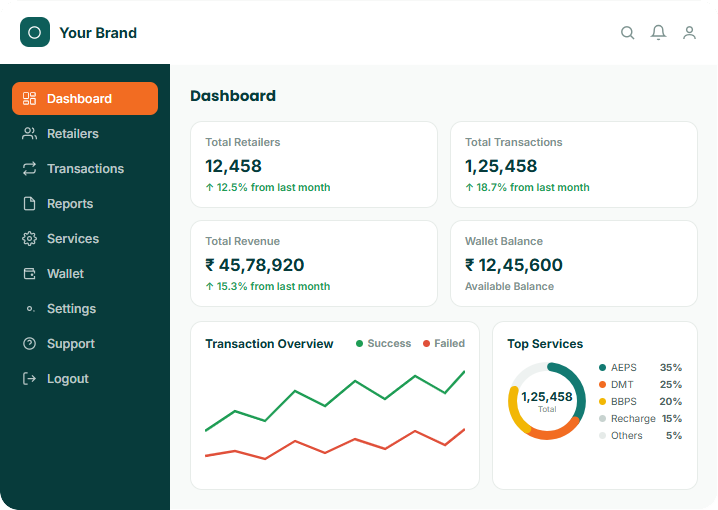The width and height of the screenshot is (718, 510).
Task: Click the Services gear icon in sidebar
Action: click(29, 239)
